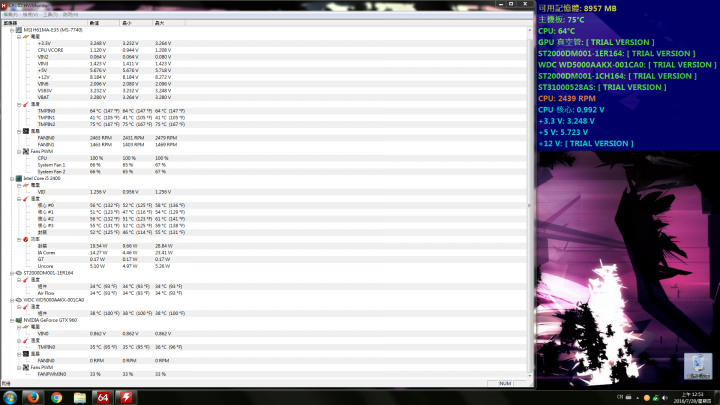
Task: Open the Help (說明) menu
Action: coord(70,15)
